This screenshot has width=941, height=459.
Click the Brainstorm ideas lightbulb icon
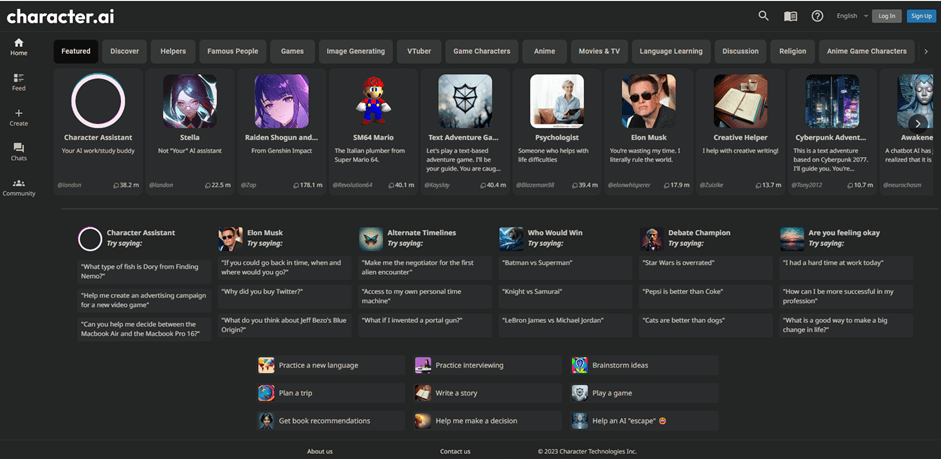pyautogui.click(x=580, y=365)
